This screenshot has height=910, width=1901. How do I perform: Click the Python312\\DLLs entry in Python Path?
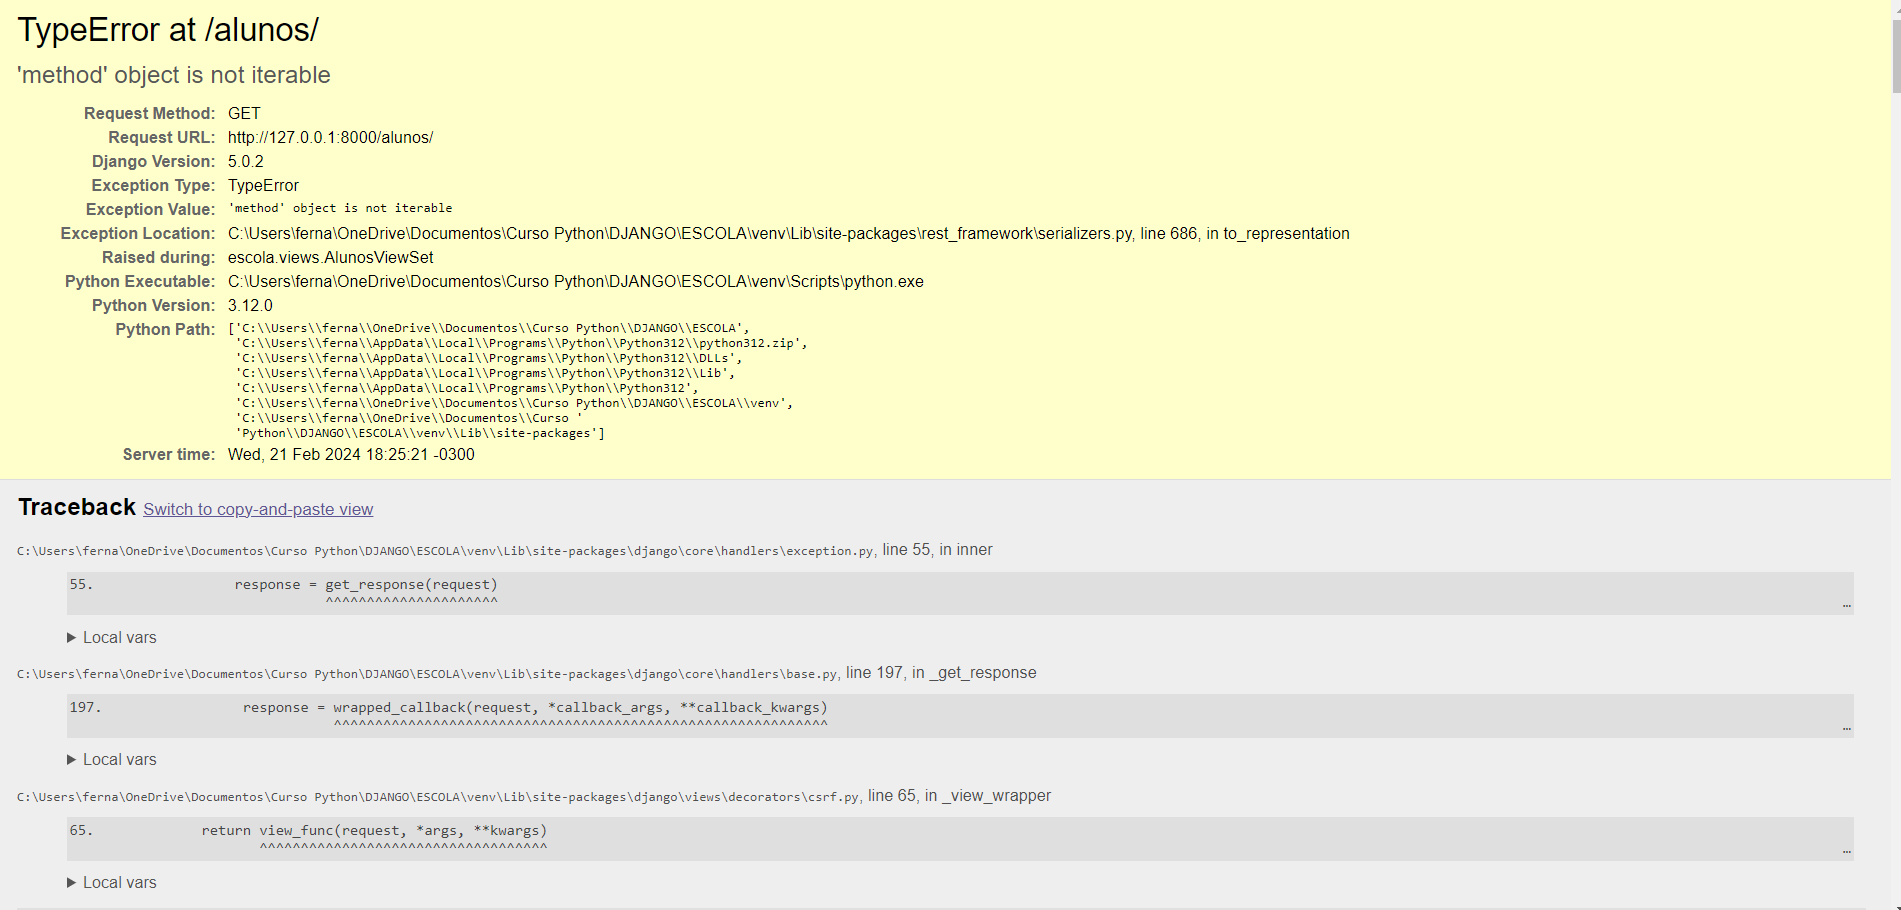pyautogui.click(x=489, y=358)
